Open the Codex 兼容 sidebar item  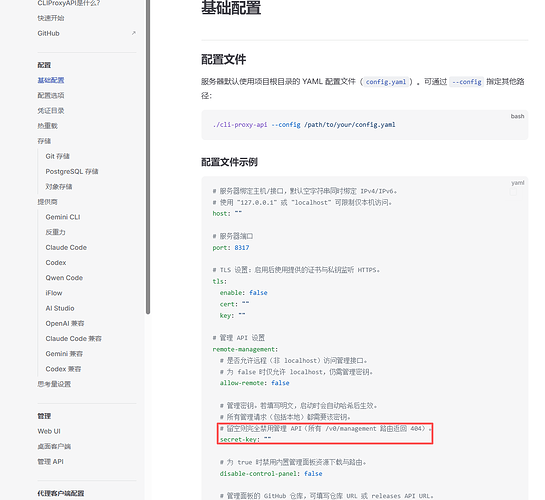point(63,369)
